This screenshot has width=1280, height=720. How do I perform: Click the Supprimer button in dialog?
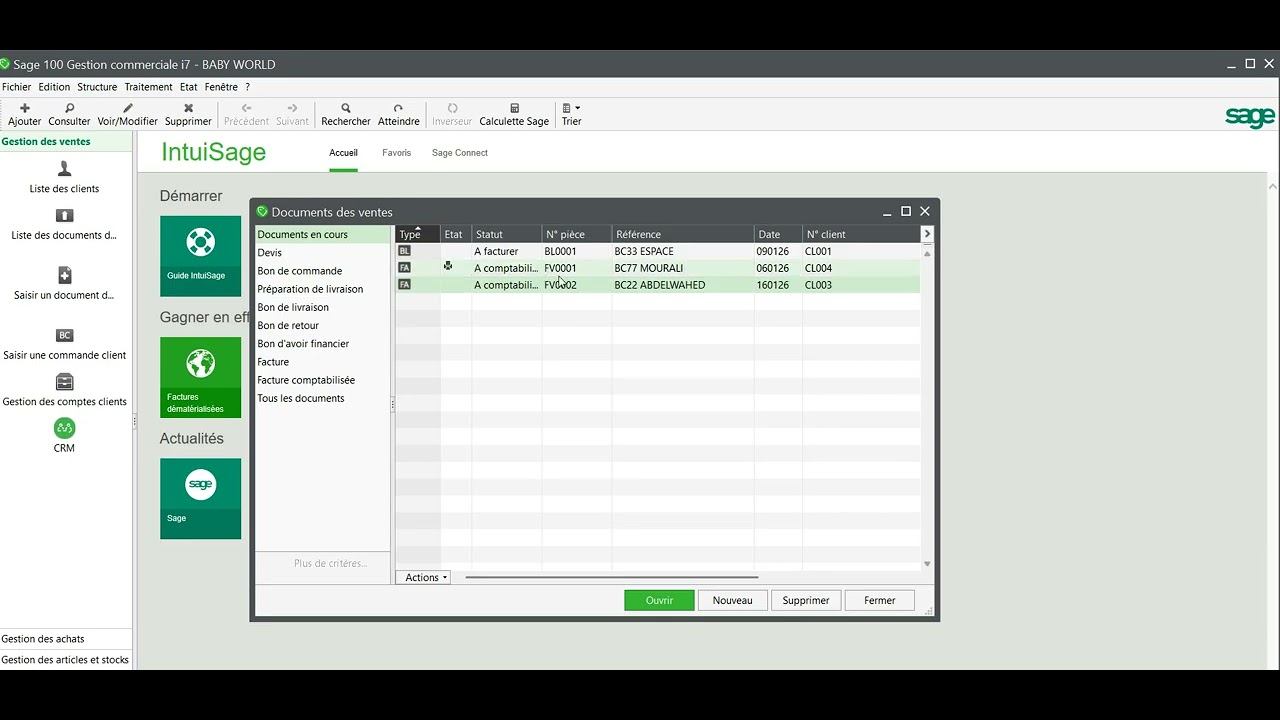pos(806,600)
